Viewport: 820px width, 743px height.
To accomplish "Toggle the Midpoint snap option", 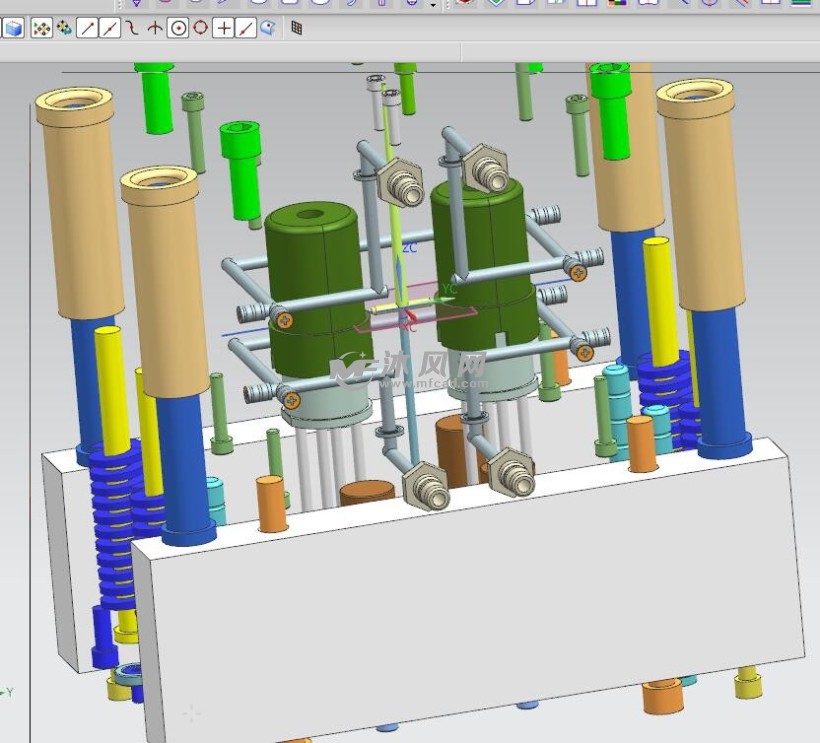I will [110, 28].
